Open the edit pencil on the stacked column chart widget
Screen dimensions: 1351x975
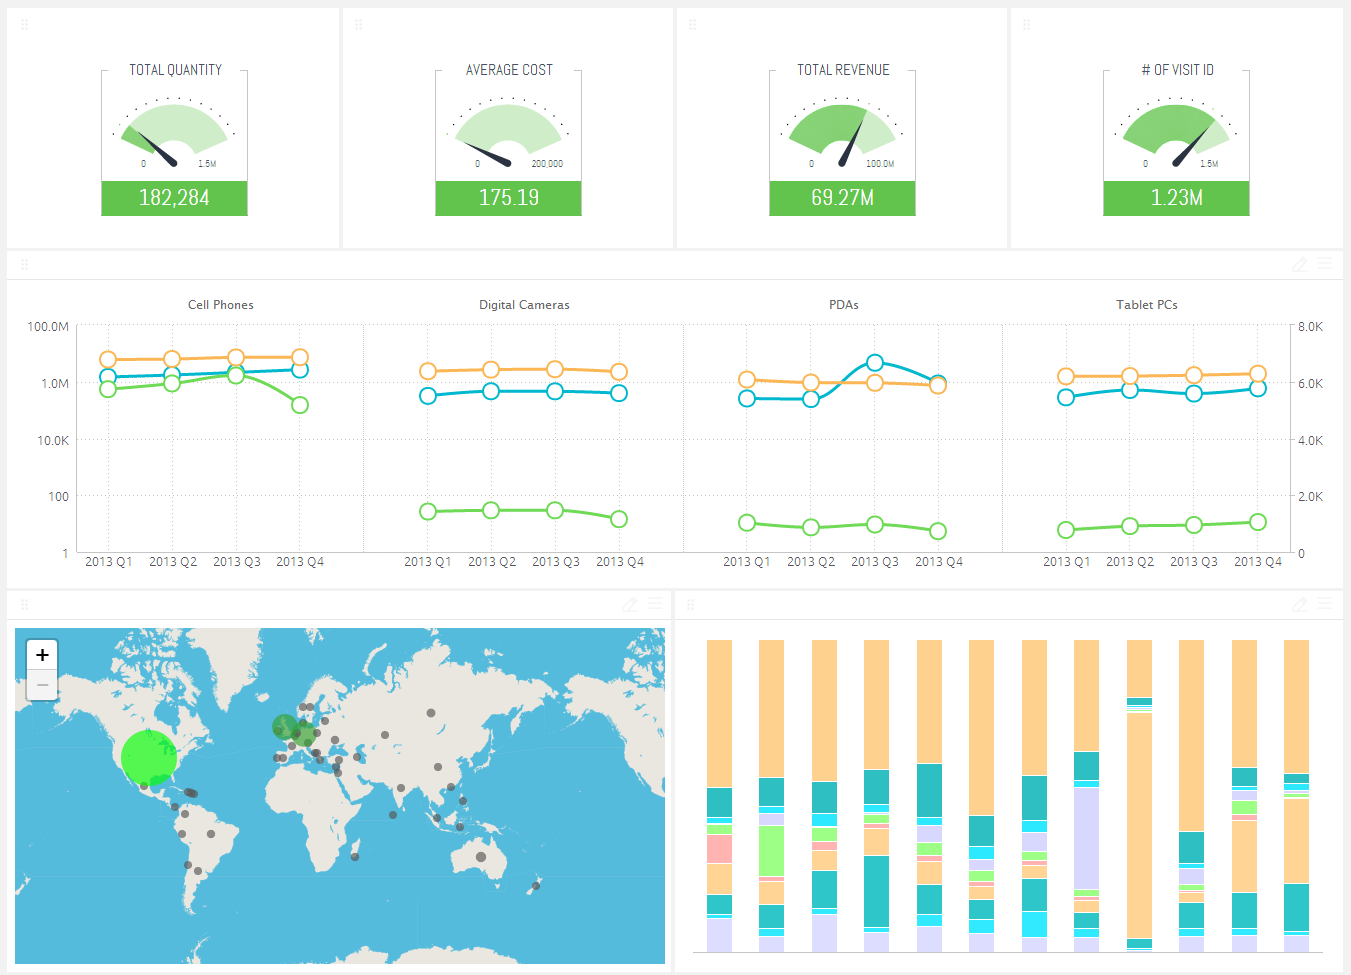coord(1299,604)
